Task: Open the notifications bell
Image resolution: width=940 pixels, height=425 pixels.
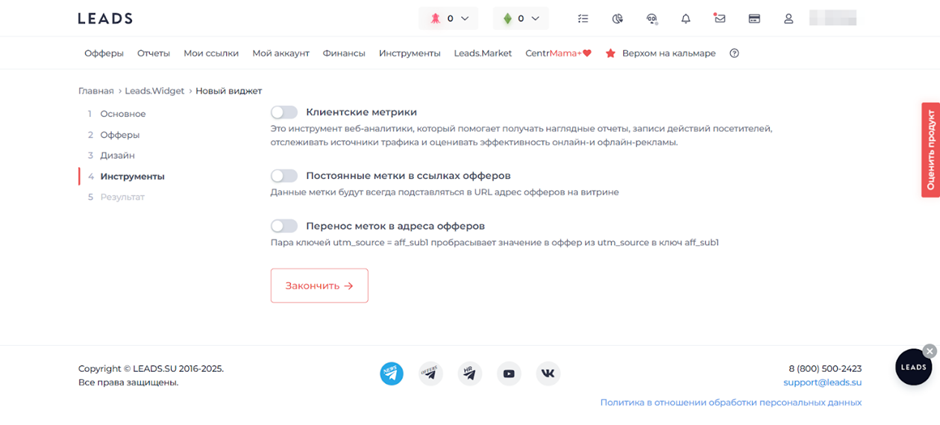Action: coord(686,19)
